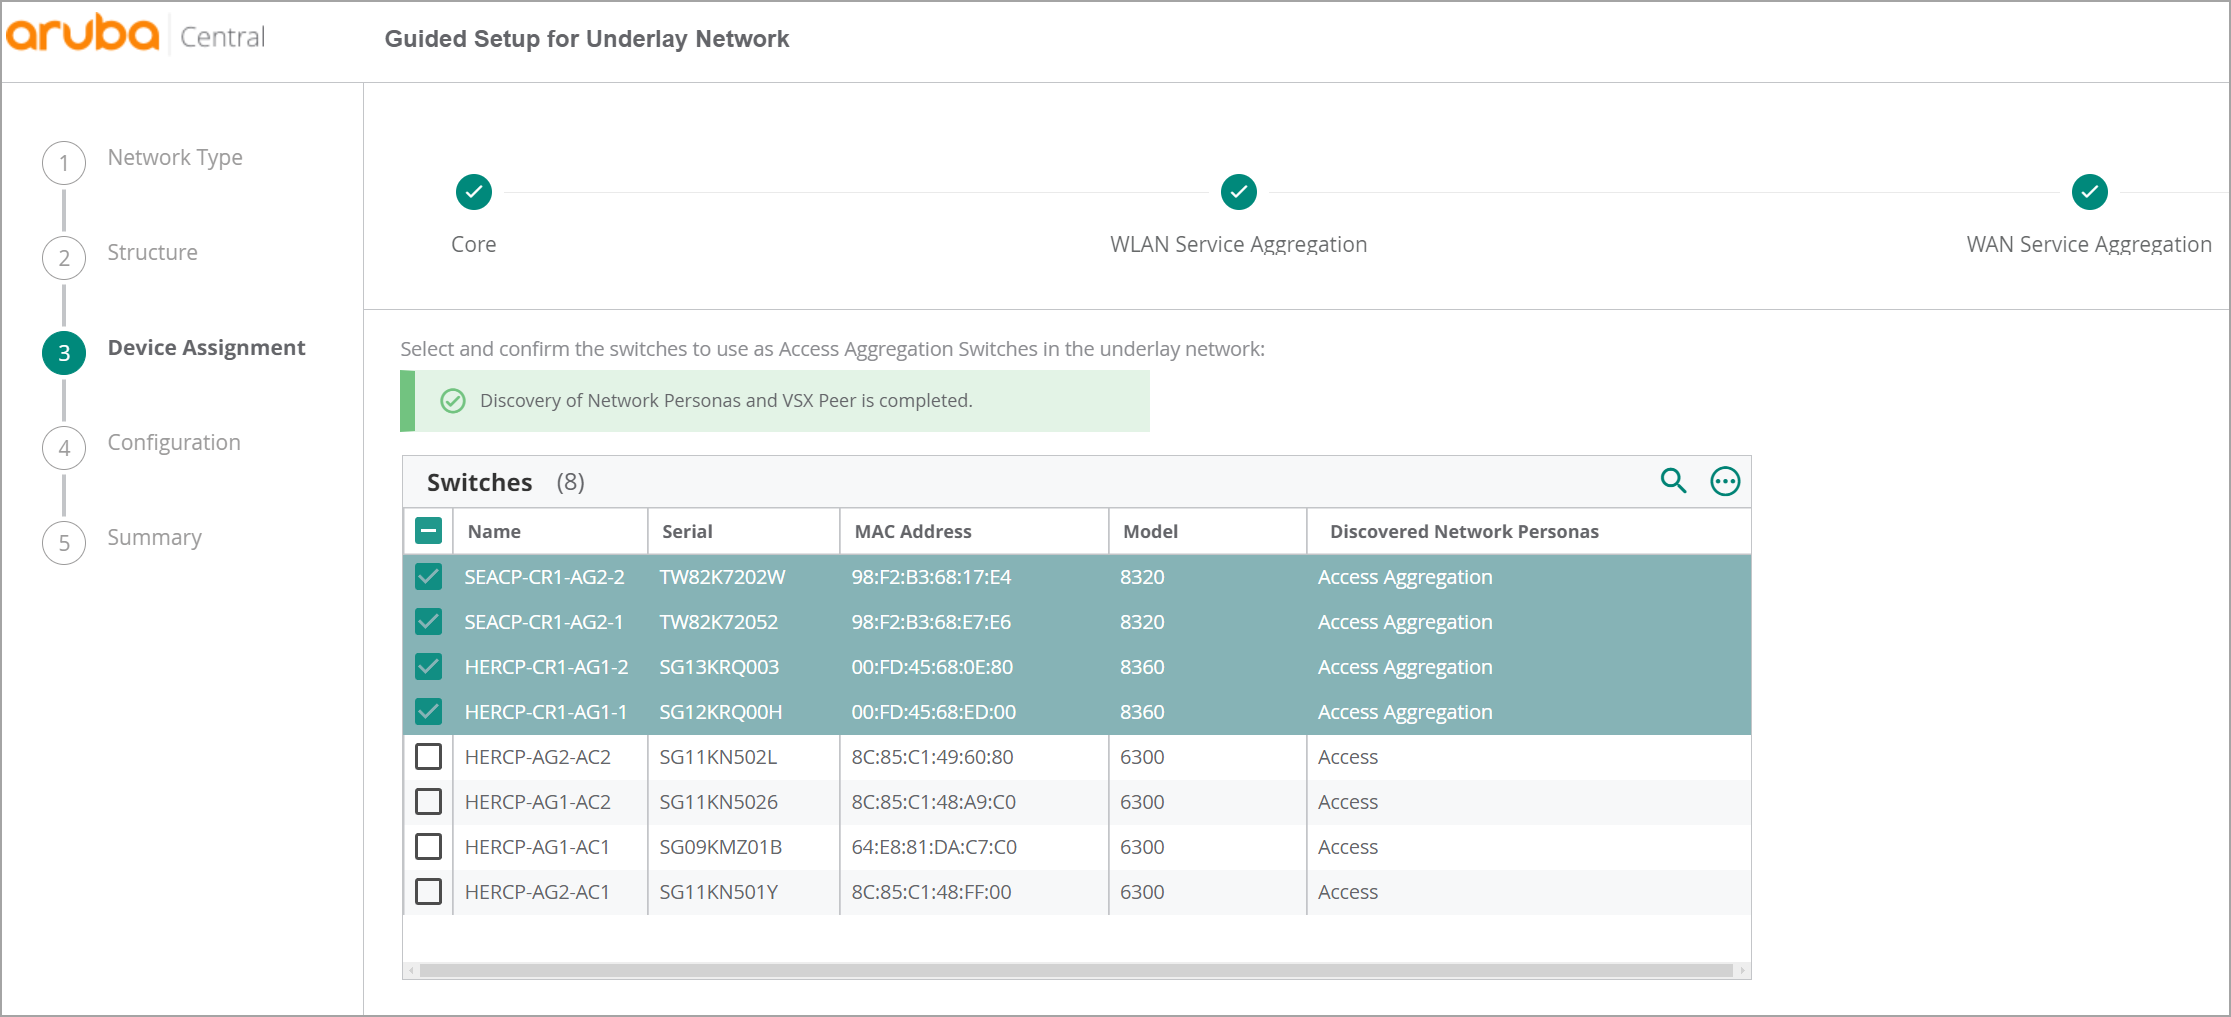Click MAC address 98:F2:B3:68:17:E4

[931, 577]
